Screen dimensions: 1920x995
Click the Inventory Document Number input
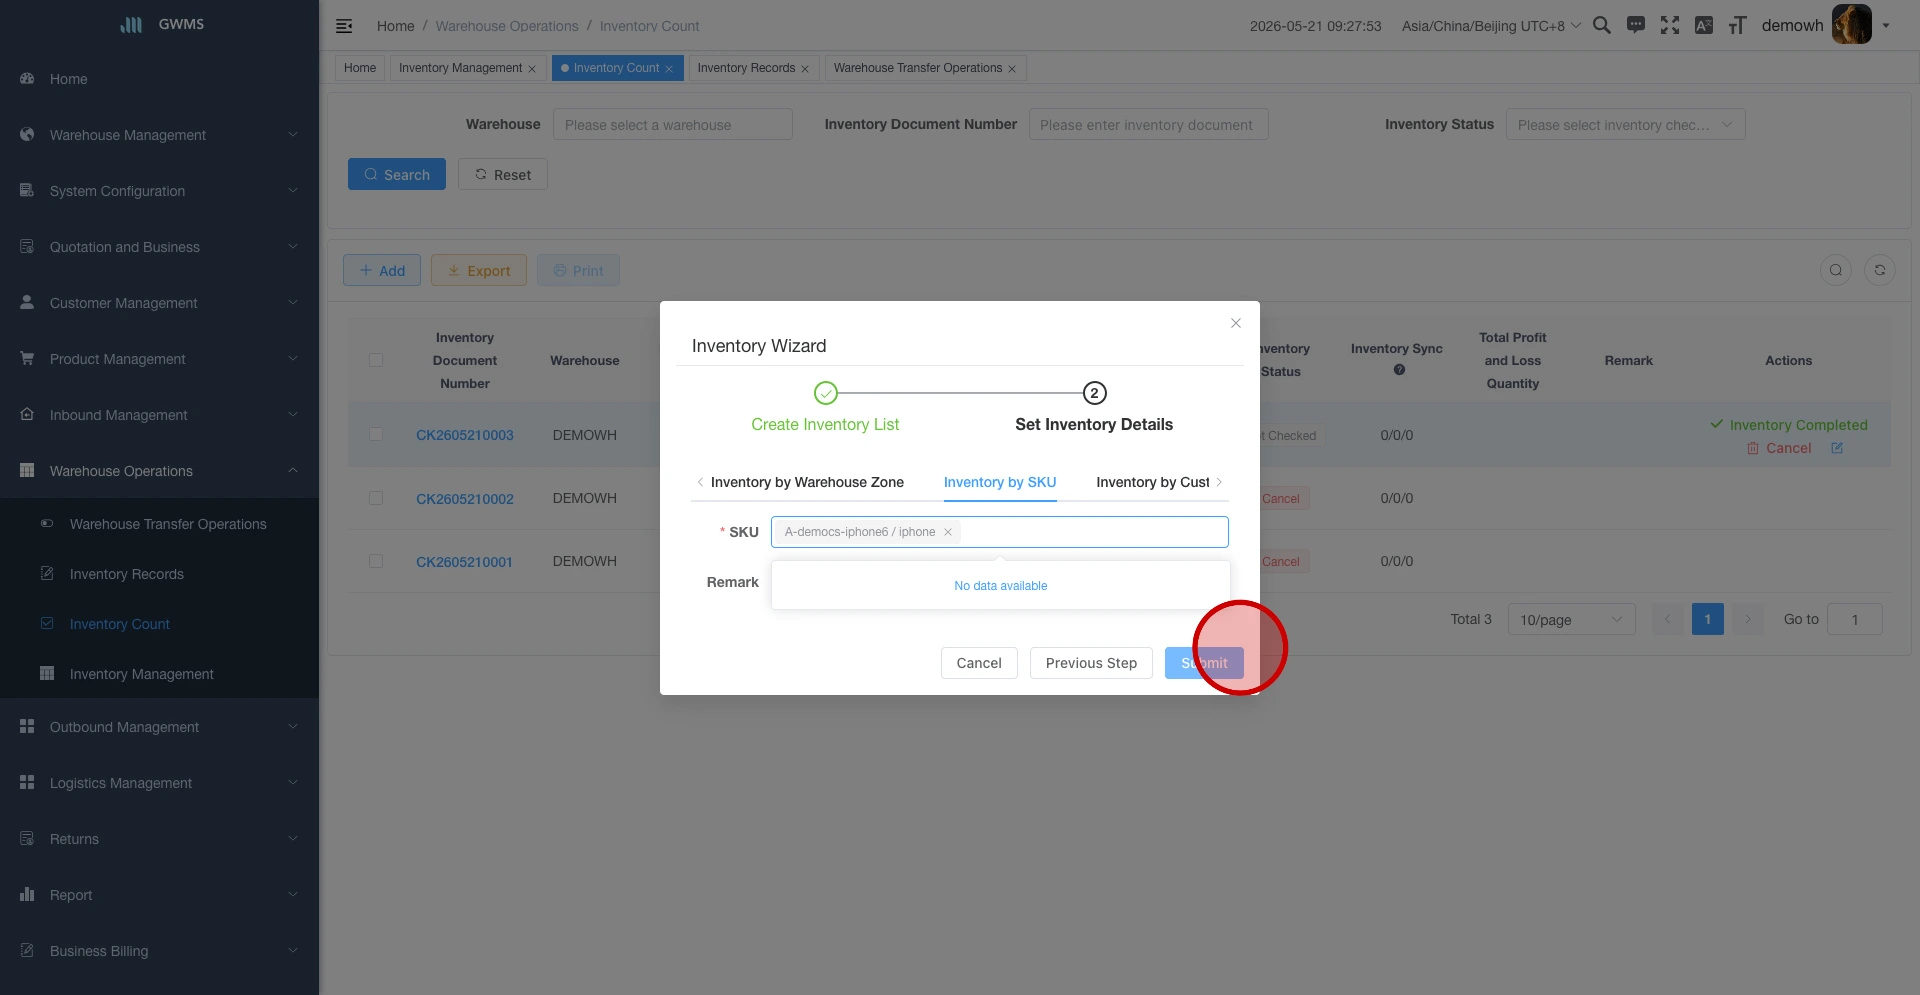pos(1148,125)
